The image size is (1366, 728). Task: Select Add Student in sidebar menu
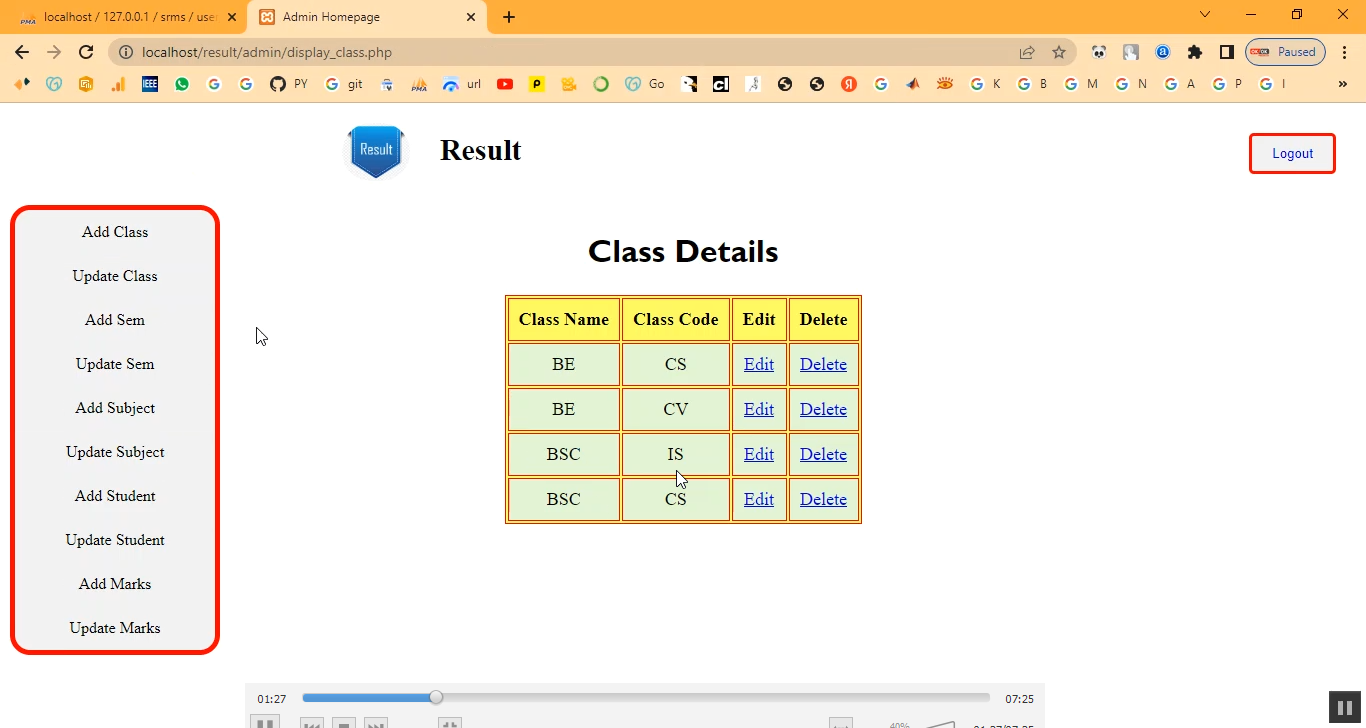pos(115,496)
